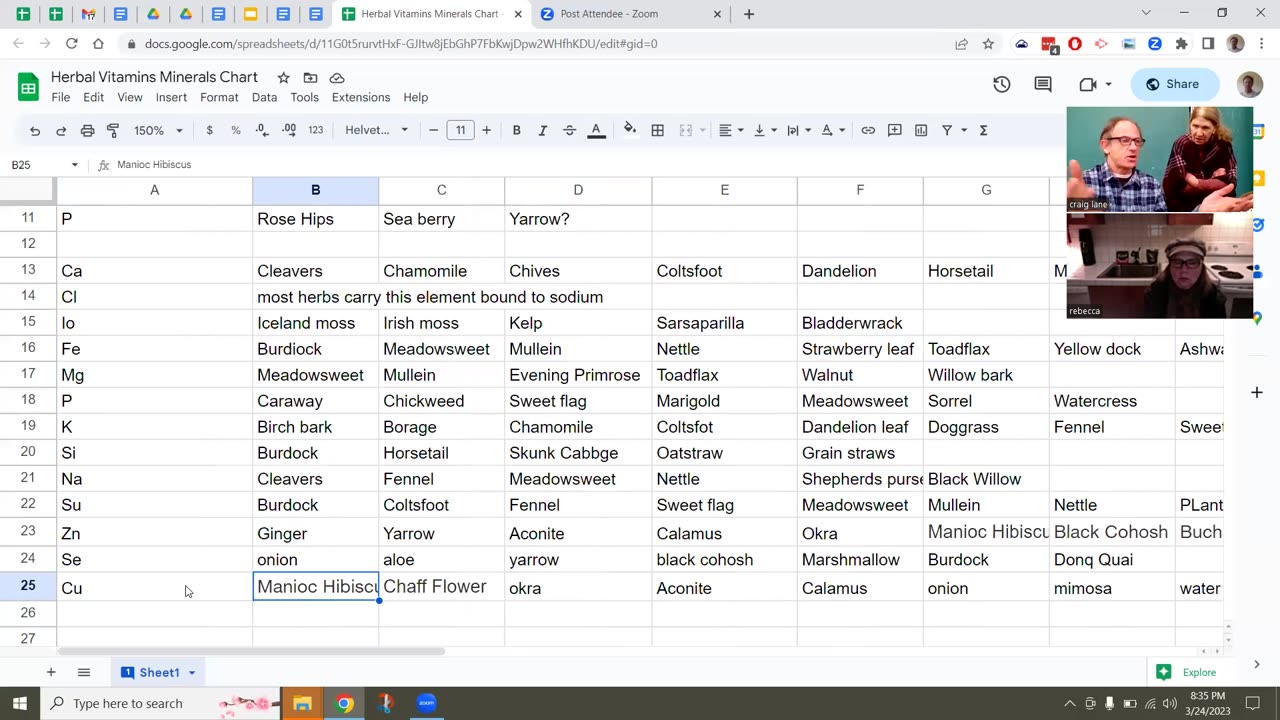This screenshot has width=1280, height=720.
Task: Open the Sheet1 tab menu arrow
Action: coord(192,673)
